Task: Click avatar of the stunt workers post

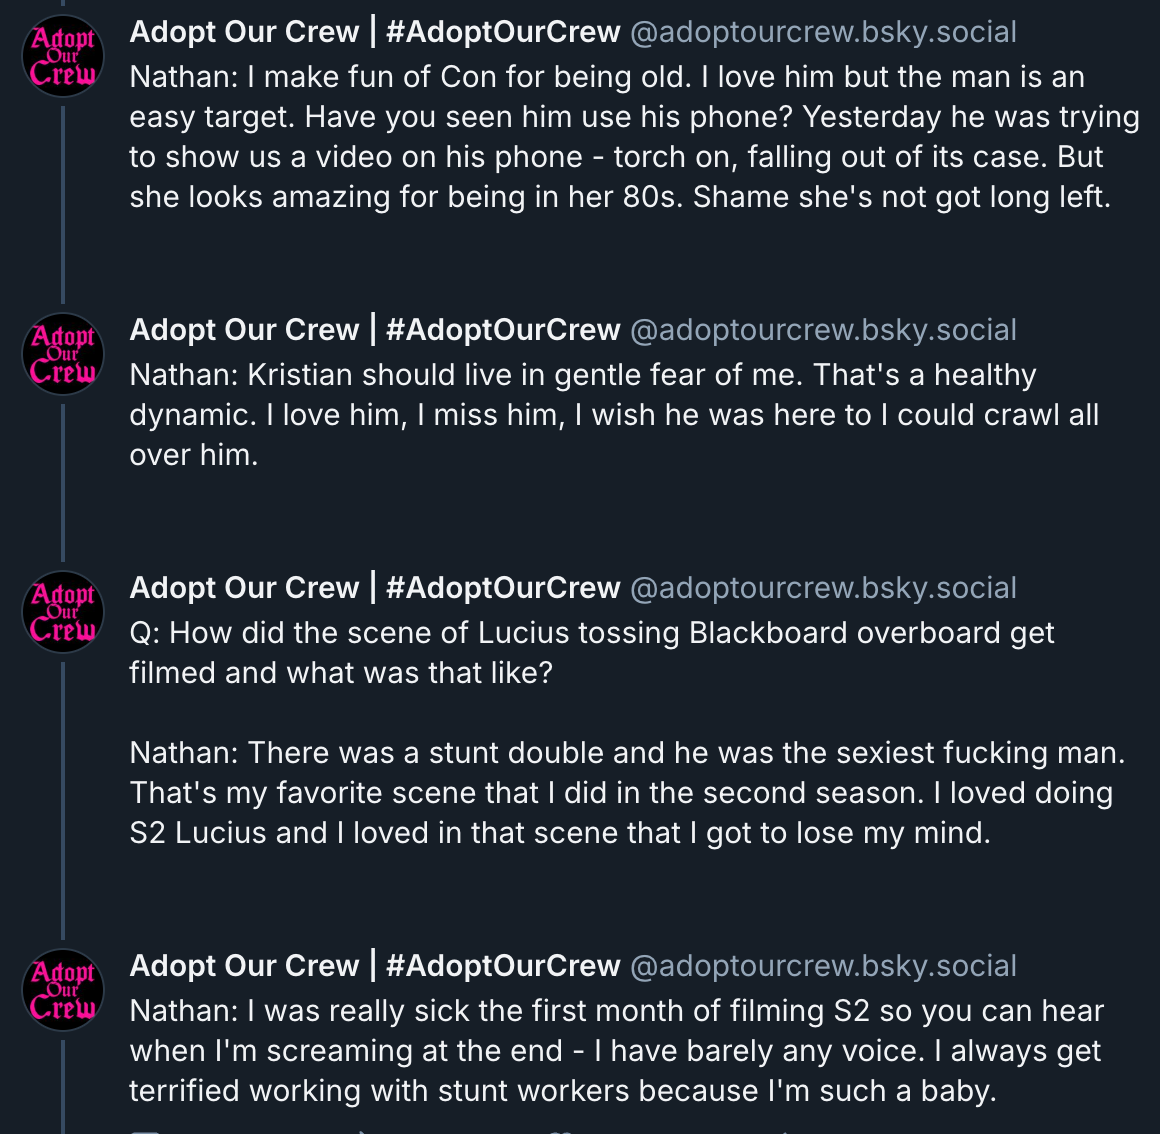Action: click(x=63, y=989)
